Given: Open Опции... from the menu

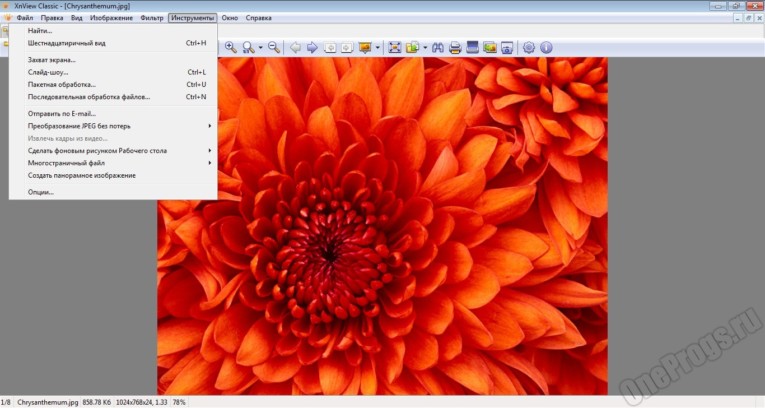Looking at the screenshot, I should tap(113, 192).
